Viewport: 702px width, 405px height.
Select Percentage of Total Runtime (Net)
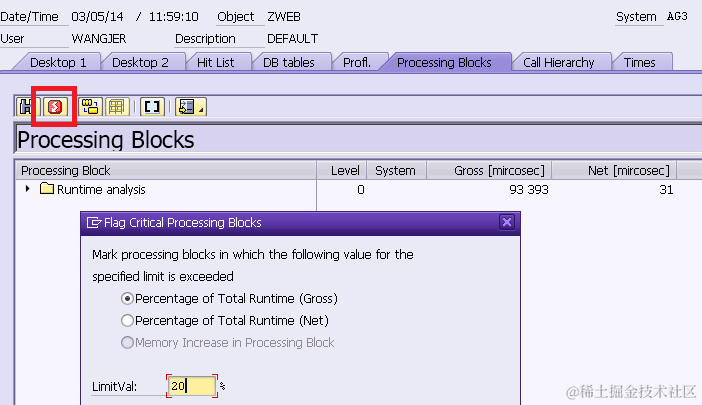pos(127,320)
